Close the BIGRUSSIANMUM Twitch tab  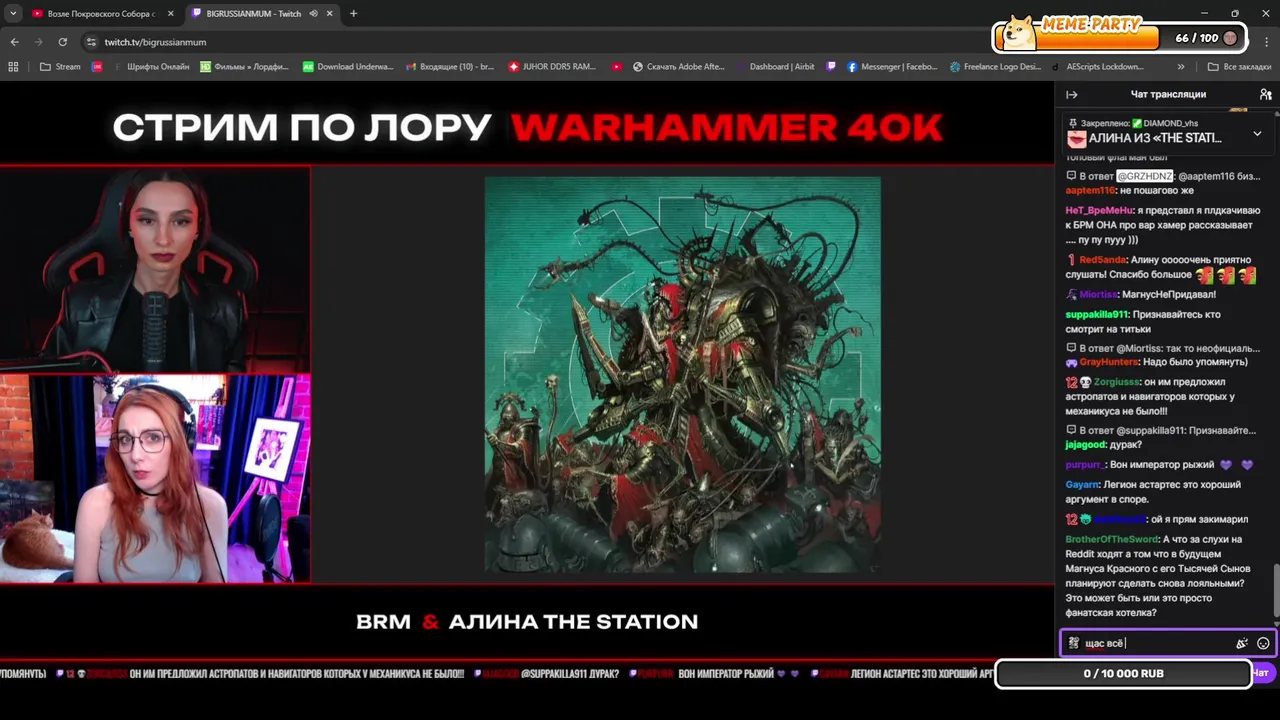point(329,14)
